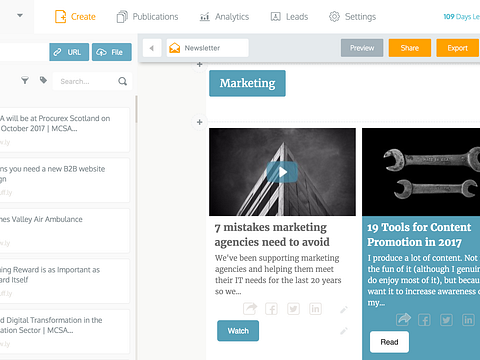Share 7 mistakes article on LinkedIn

click(x=315, y=309)
